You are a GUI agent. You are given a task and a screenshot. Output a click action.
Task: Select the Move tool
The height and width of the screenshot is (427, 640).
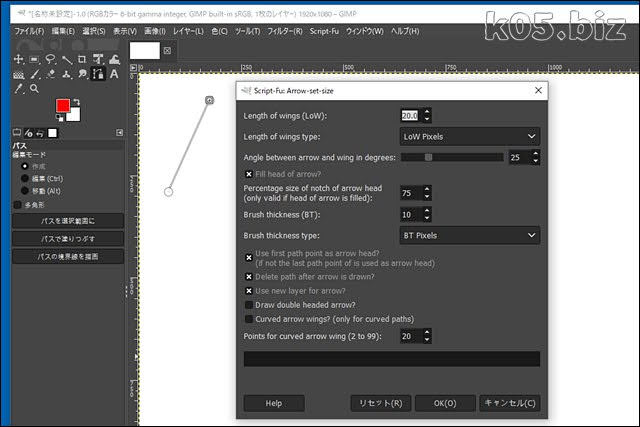(18, 60)
